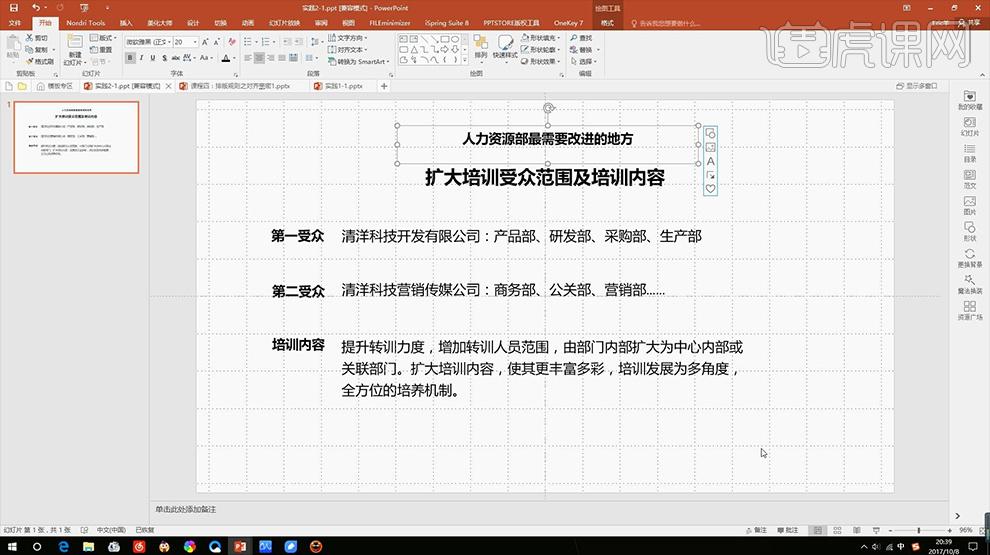Switch to the 插入 Insert ribbon tab
990x555 pixels.
click(x=126, y=23)
